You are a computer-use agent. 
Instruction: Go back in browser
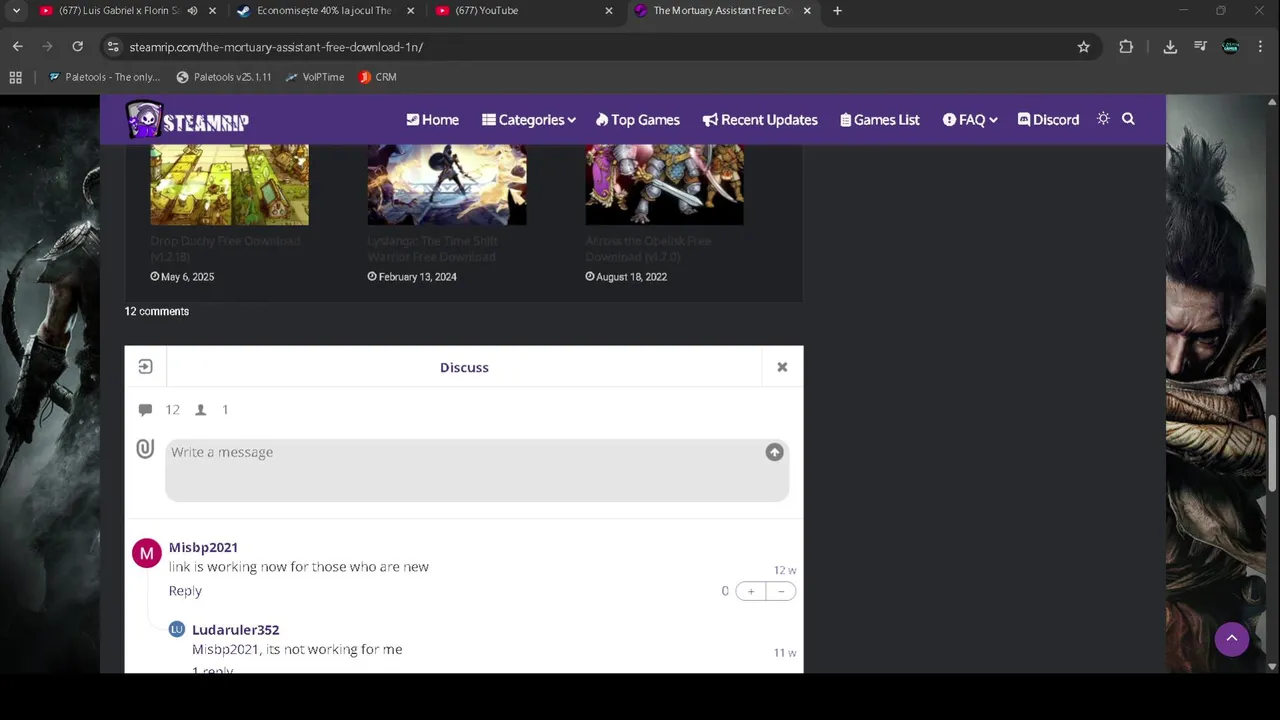pos(17,47)
